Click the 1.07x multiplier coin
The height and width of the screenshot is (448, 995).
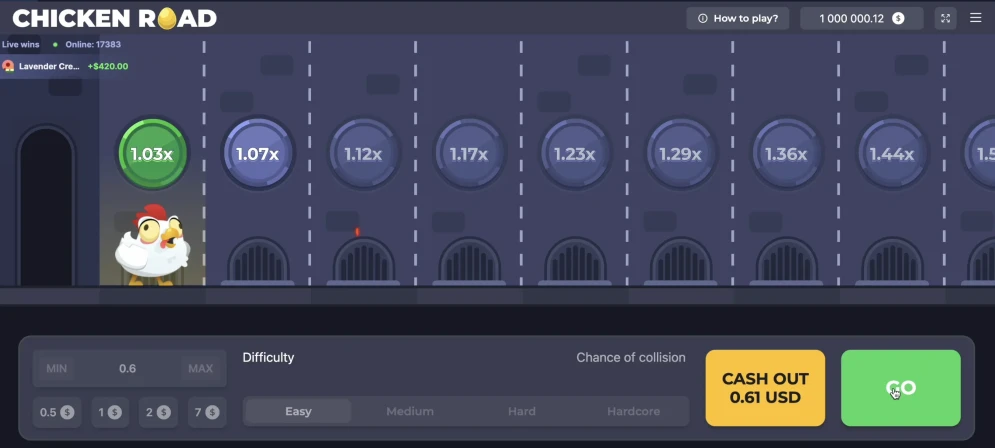pos(257,154)
